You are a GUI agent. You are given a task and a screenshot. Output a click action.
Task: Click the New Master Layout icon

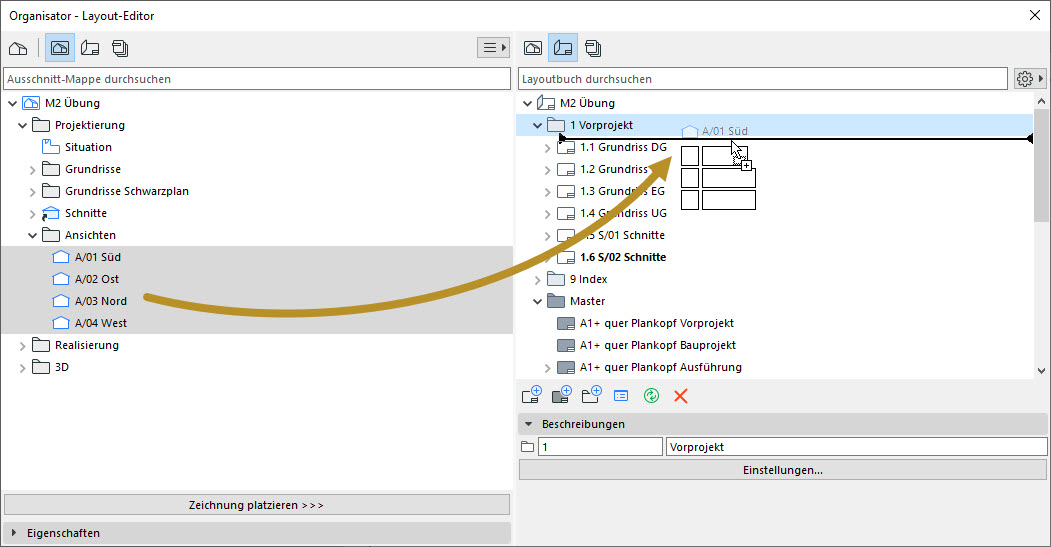click(561, 395)
